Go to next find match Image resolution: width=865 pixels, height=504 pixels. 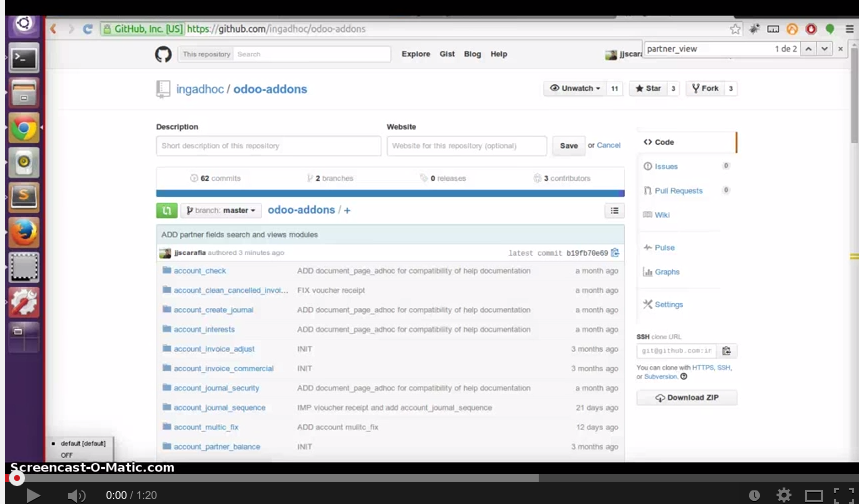pyautogui.click(x=824, y=49)
